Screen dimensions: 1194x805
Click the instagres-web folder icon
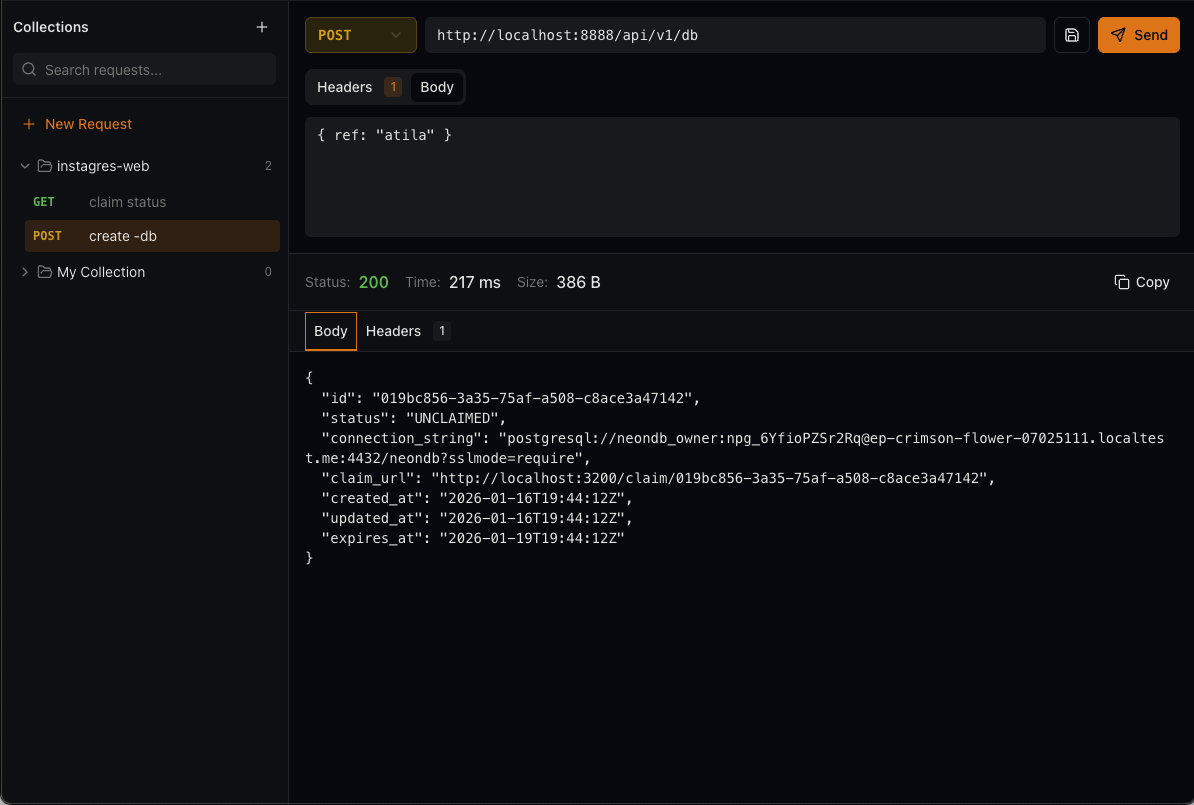44,166
